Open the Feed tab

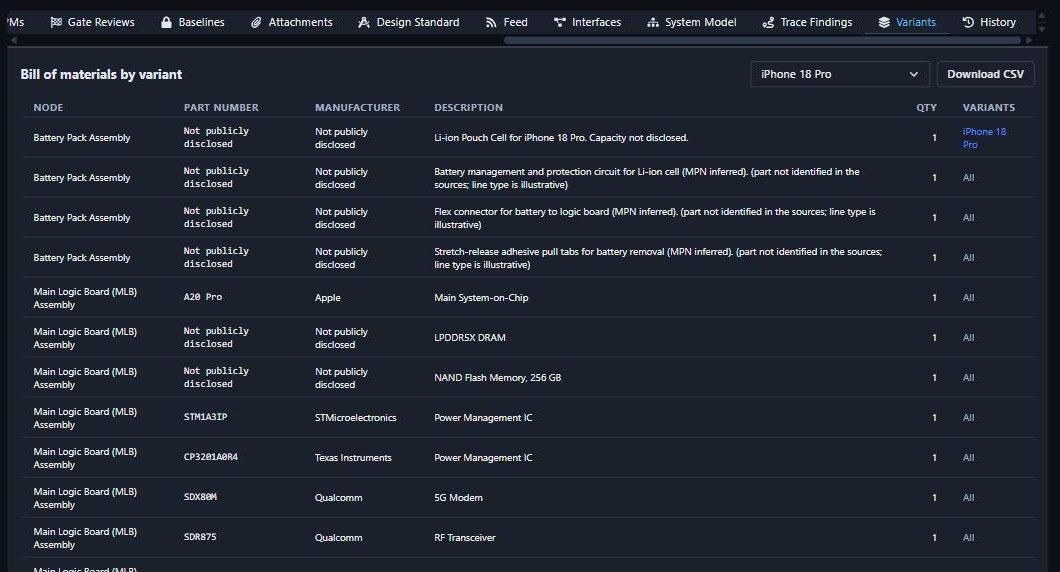(x=506, y=22)
